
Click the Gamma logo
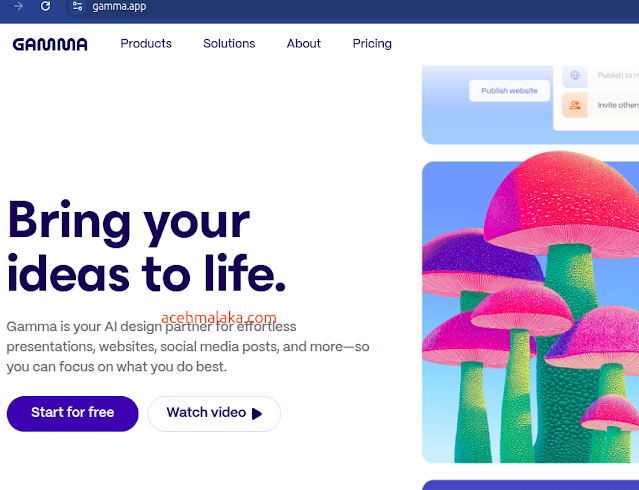(x=50, y=44)
